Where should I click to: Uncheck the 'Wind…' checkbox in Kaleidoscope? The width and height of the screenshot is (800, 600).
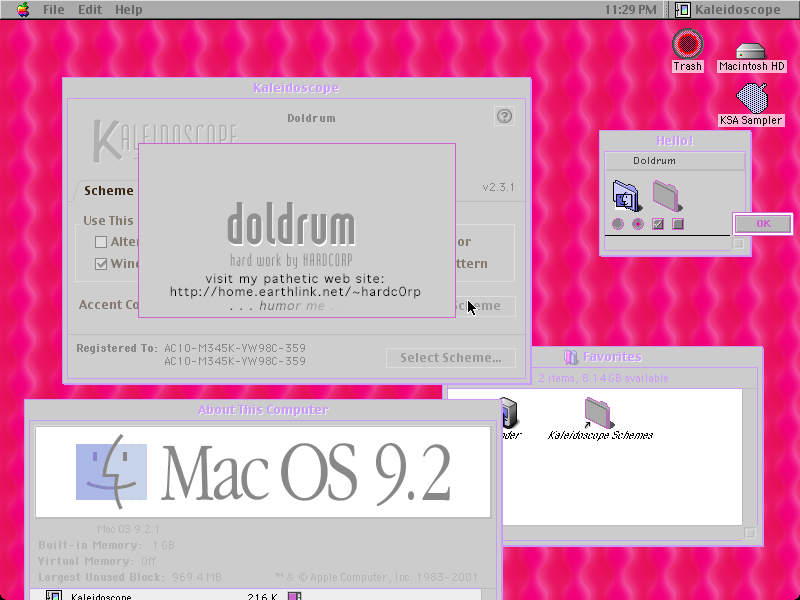click(x=101, y=264)
